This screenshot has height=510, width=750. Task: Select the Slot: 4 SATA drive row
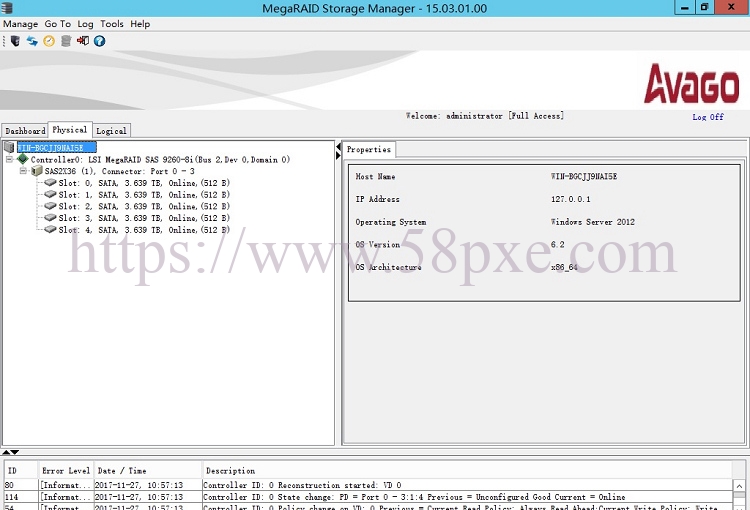pyautogui.click(x=144, y=230)
